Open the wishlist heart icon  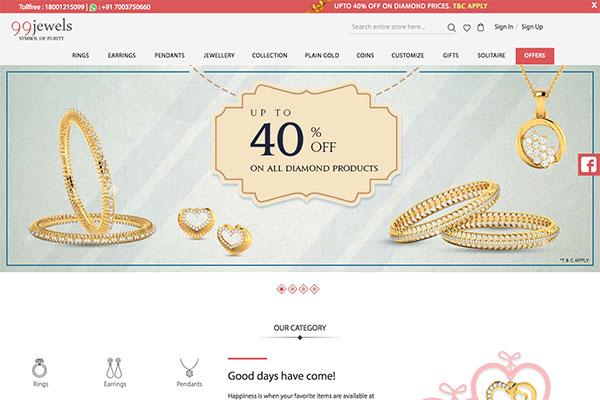click(x=467, y=28)
